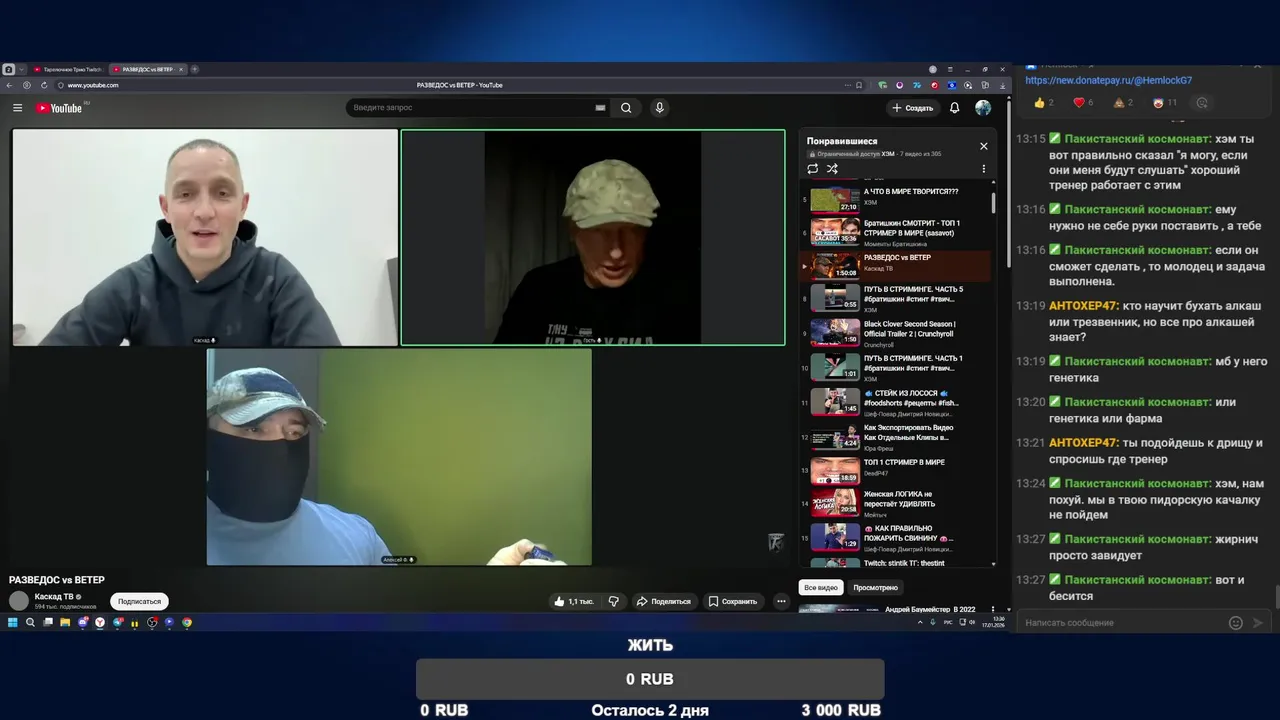Click the chat panel scrollbar
Image resolution: width=1280 pixels, height=720 pixels.
[1276, 597]
